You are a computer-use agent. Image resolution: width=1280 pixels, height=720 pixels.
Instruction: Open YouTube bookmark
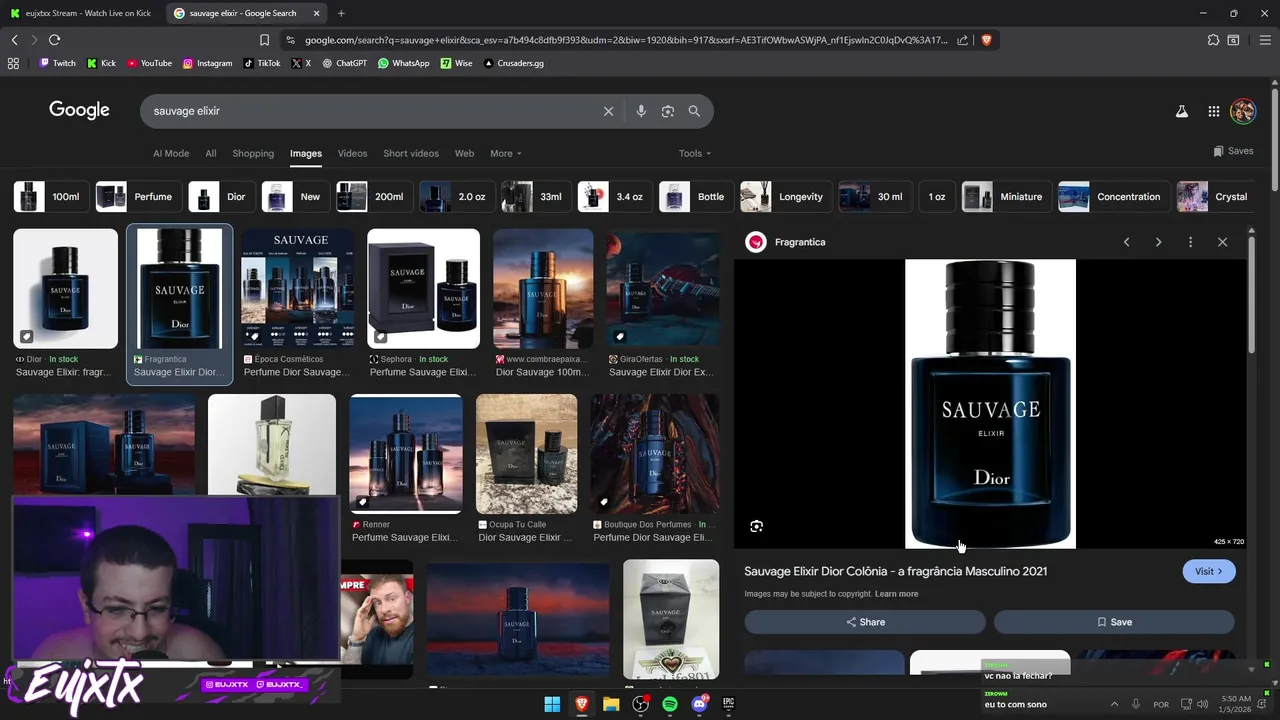149,63
